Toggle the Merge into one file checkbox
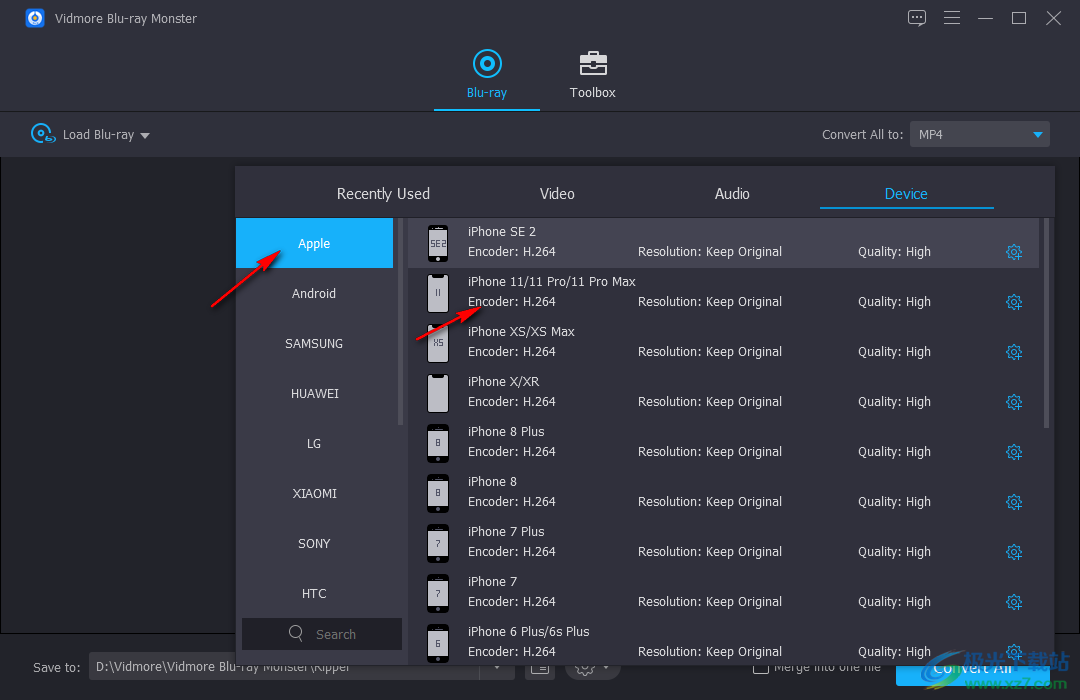The height and width of the screenshot is (700, 1080). tap(761, 667)
